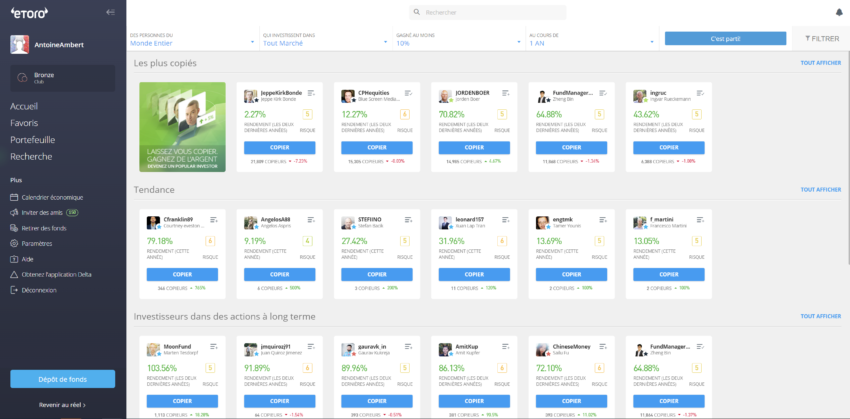Open Favoris in the sidebar
The height and width of the screenshot is (419, 850).
coord(24,123)
